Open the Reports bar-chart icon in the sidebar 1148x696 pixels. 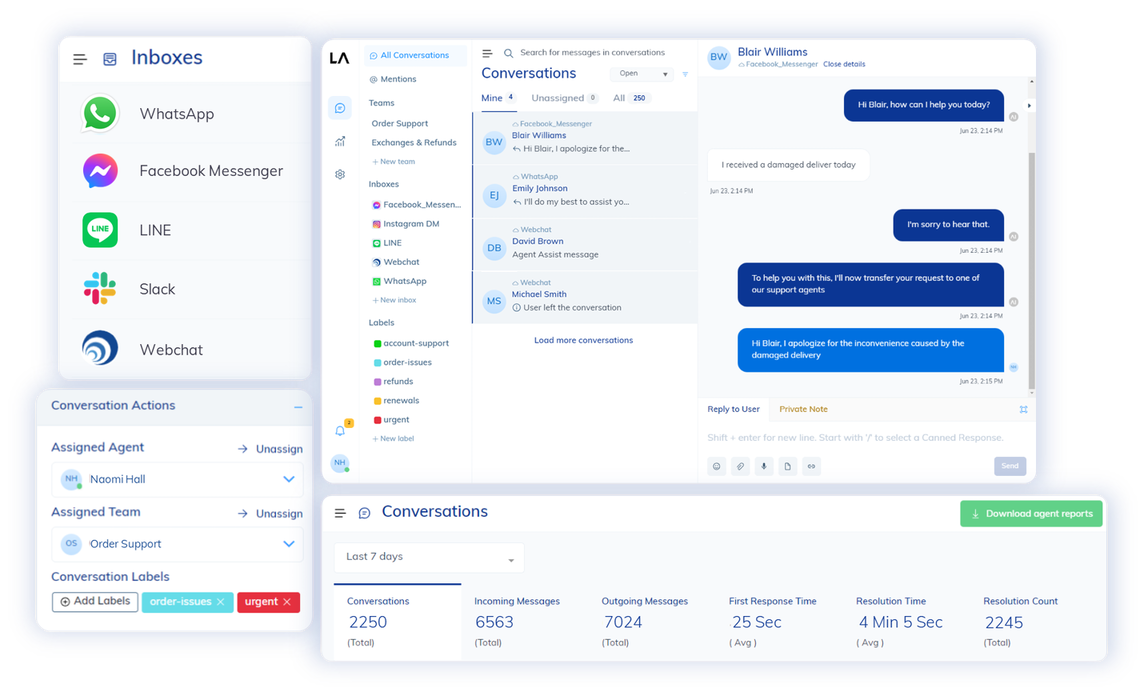(340, 141)
